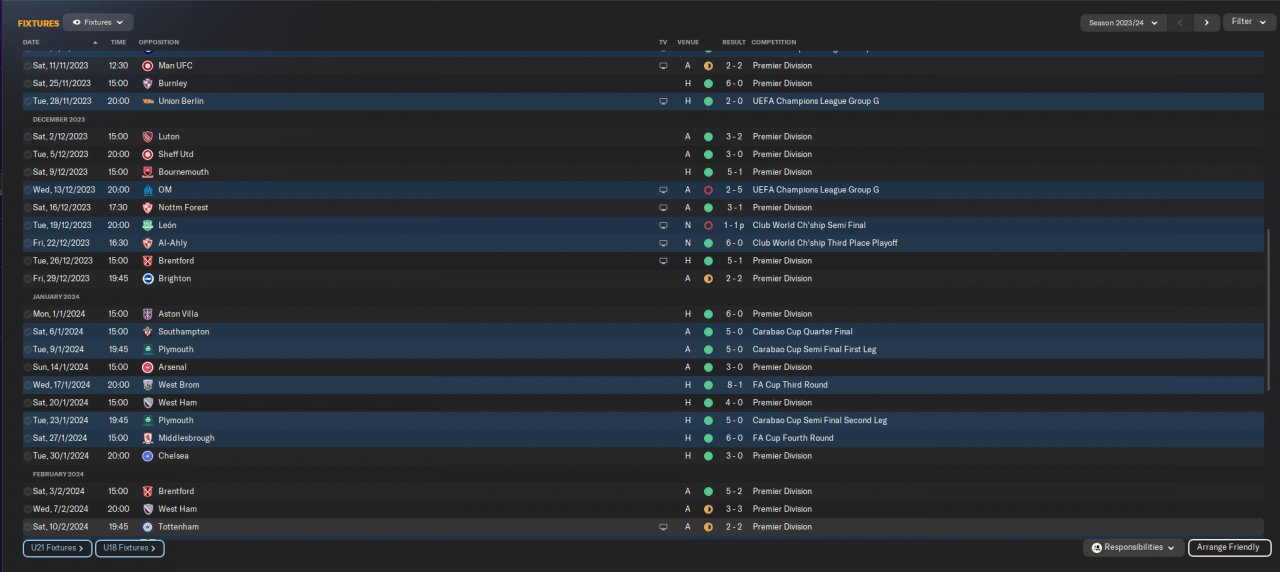Toggle the circle marker beside Mon, 1/1/2024

(x=27, y=314)
